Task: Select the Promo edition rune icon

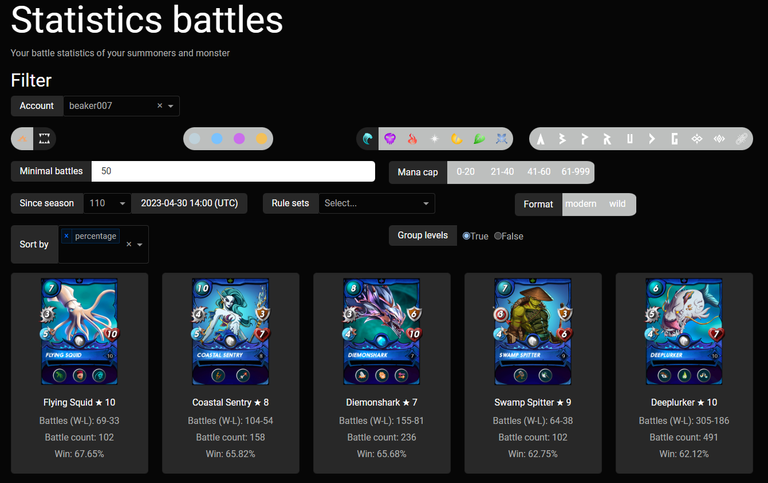Action: click(x=584, y=139)
